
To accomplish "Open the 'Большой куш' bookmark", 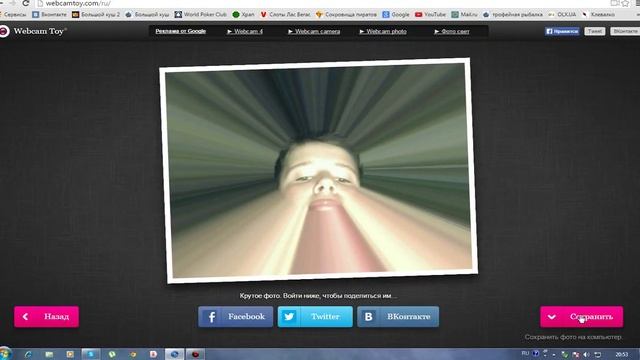I will (147, 14).
